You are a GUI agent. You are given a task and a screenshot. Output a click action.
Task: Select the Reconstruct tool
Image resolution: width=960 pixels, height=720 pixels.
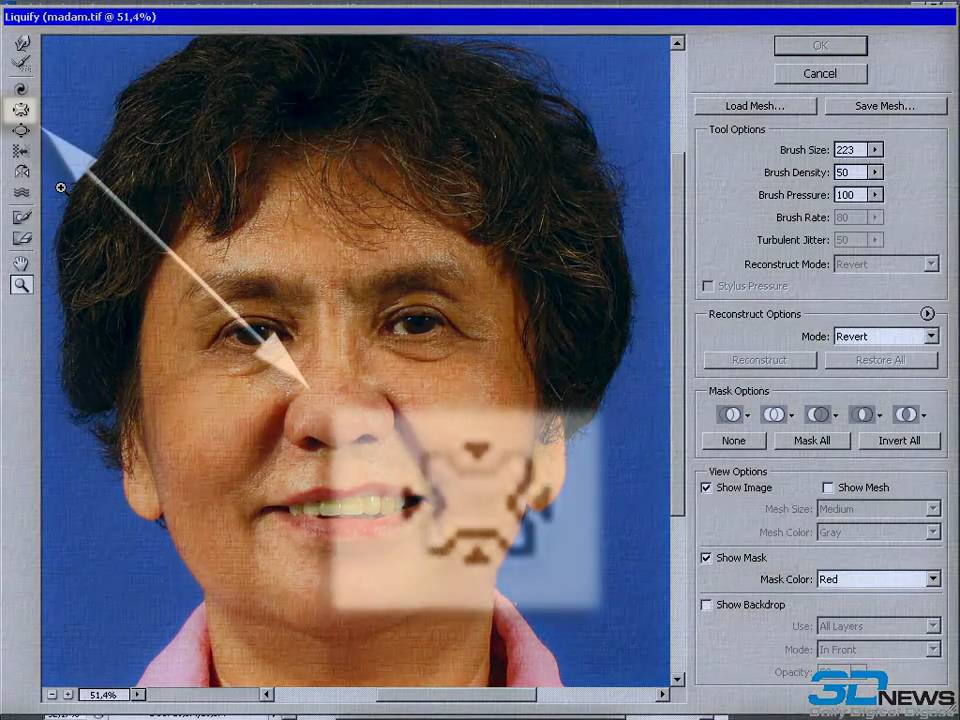[x=21, y=63]
